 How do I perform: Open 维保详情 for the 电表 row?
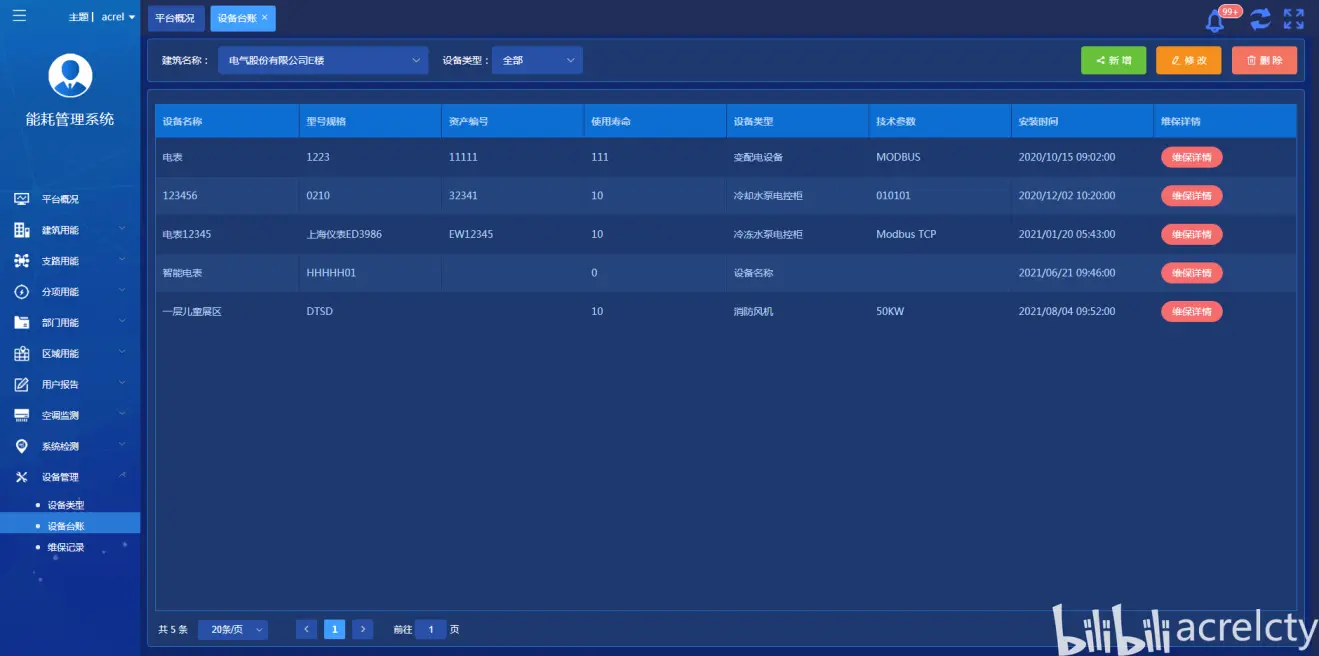1192,157
